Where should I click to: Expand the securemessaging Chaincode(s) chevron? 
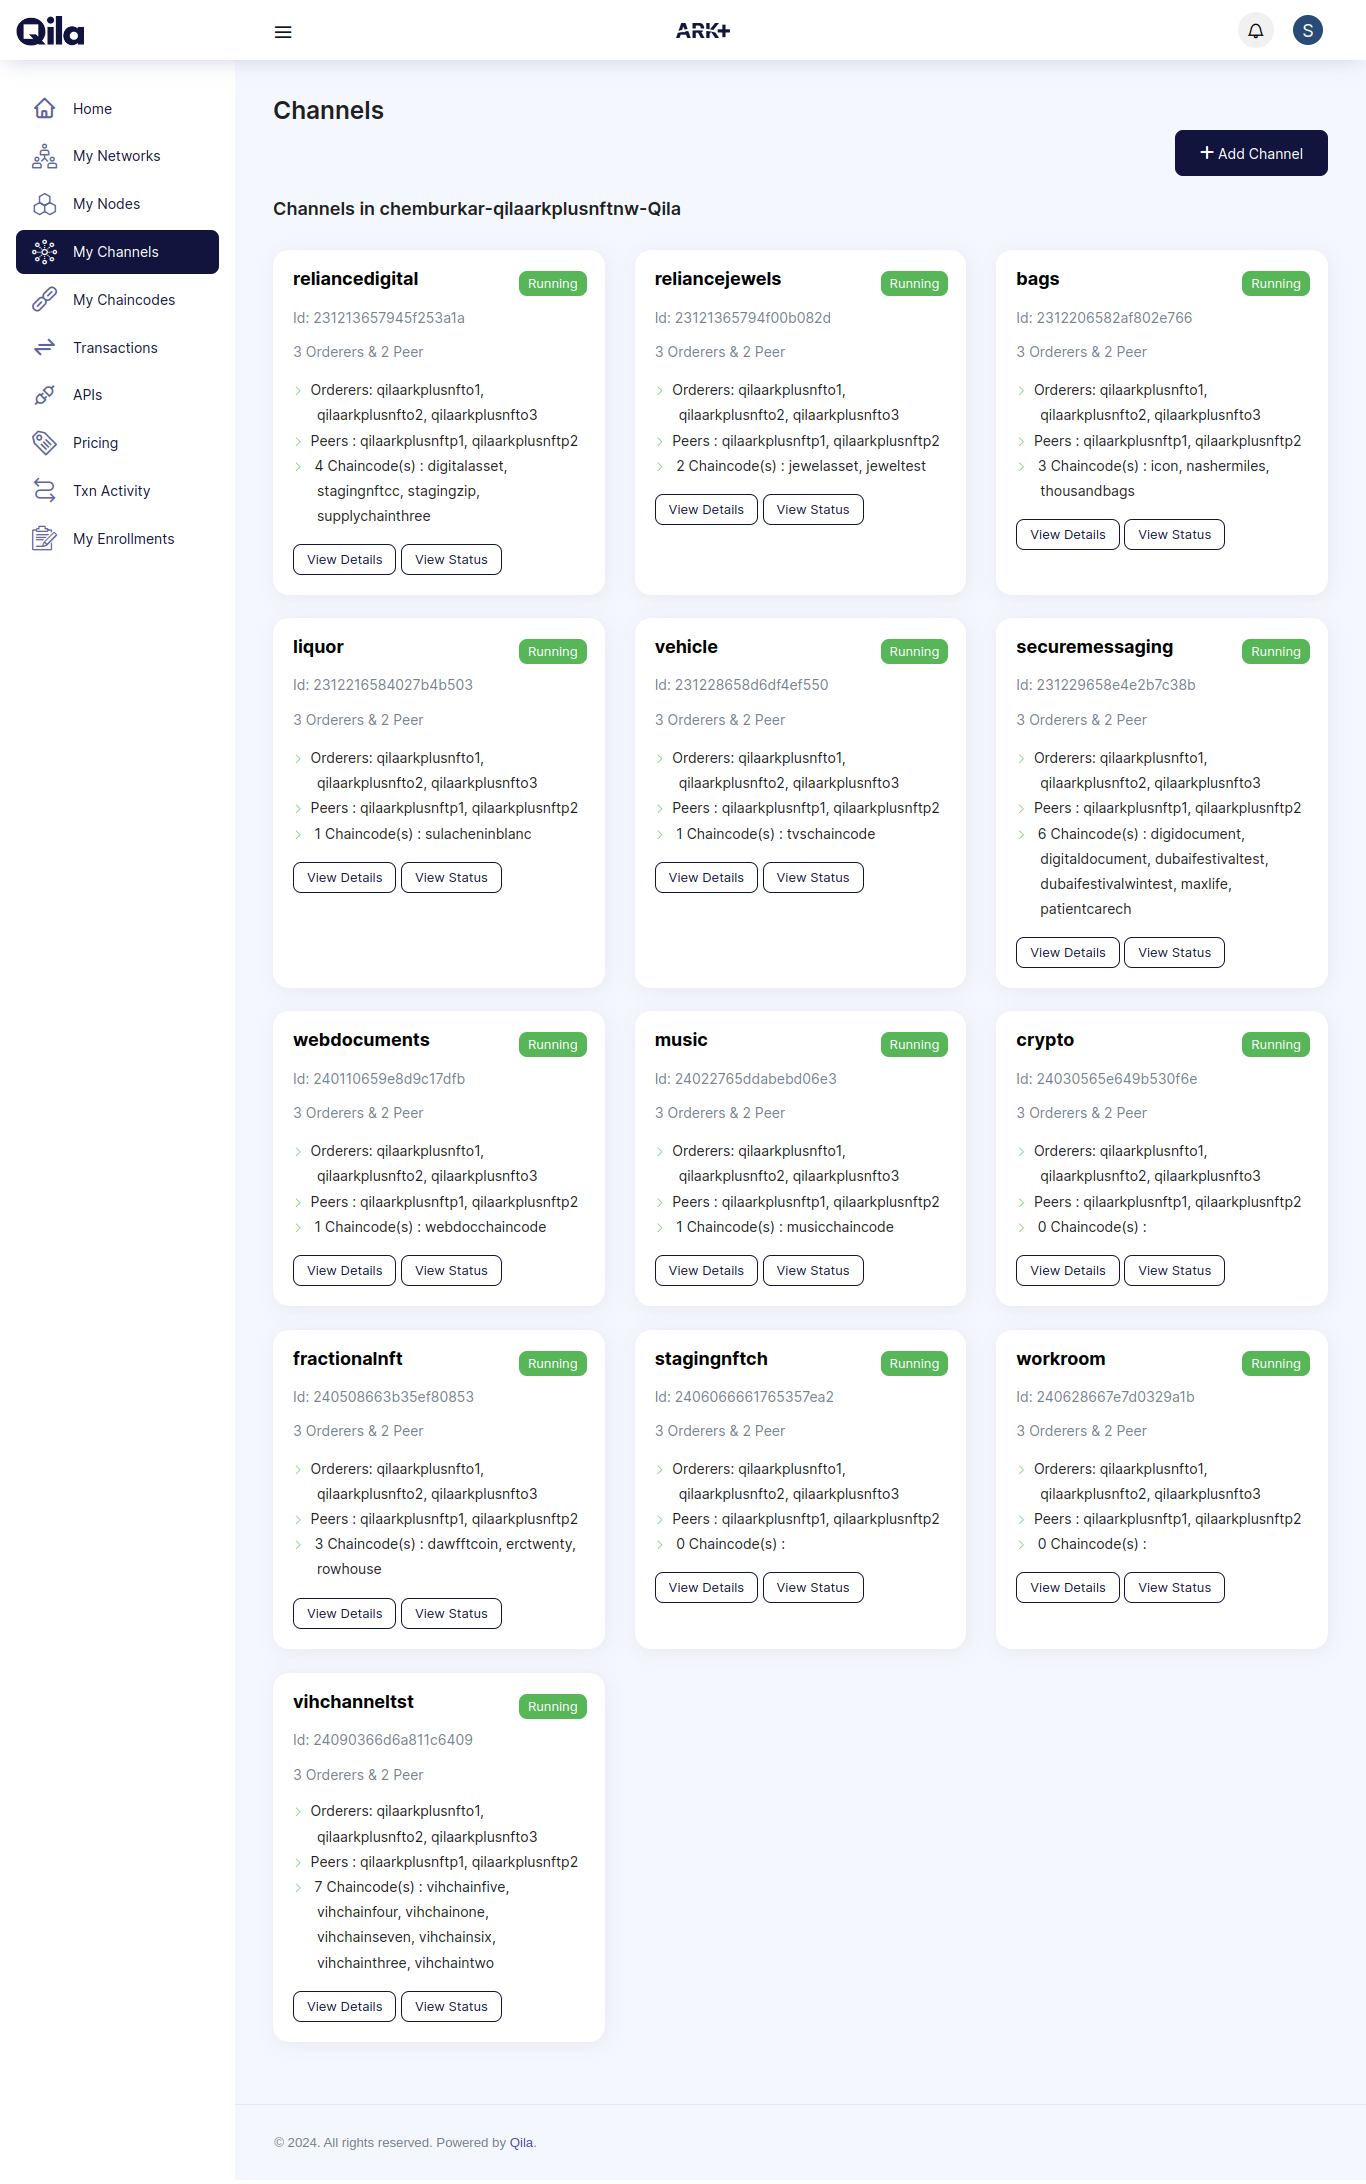(1021, 834)
